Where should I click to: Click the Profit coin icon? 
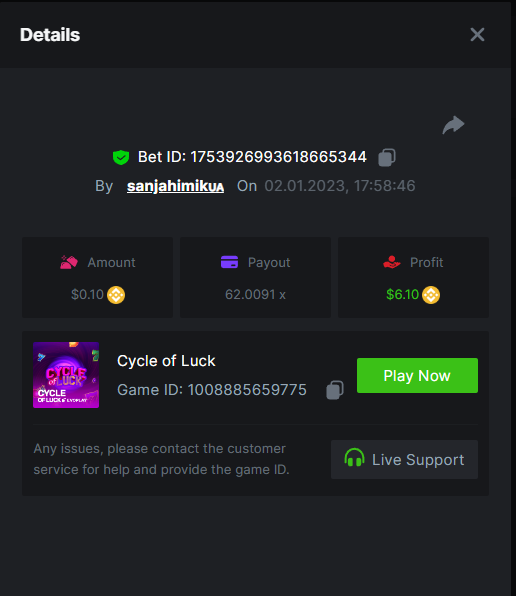click(431, 295)
